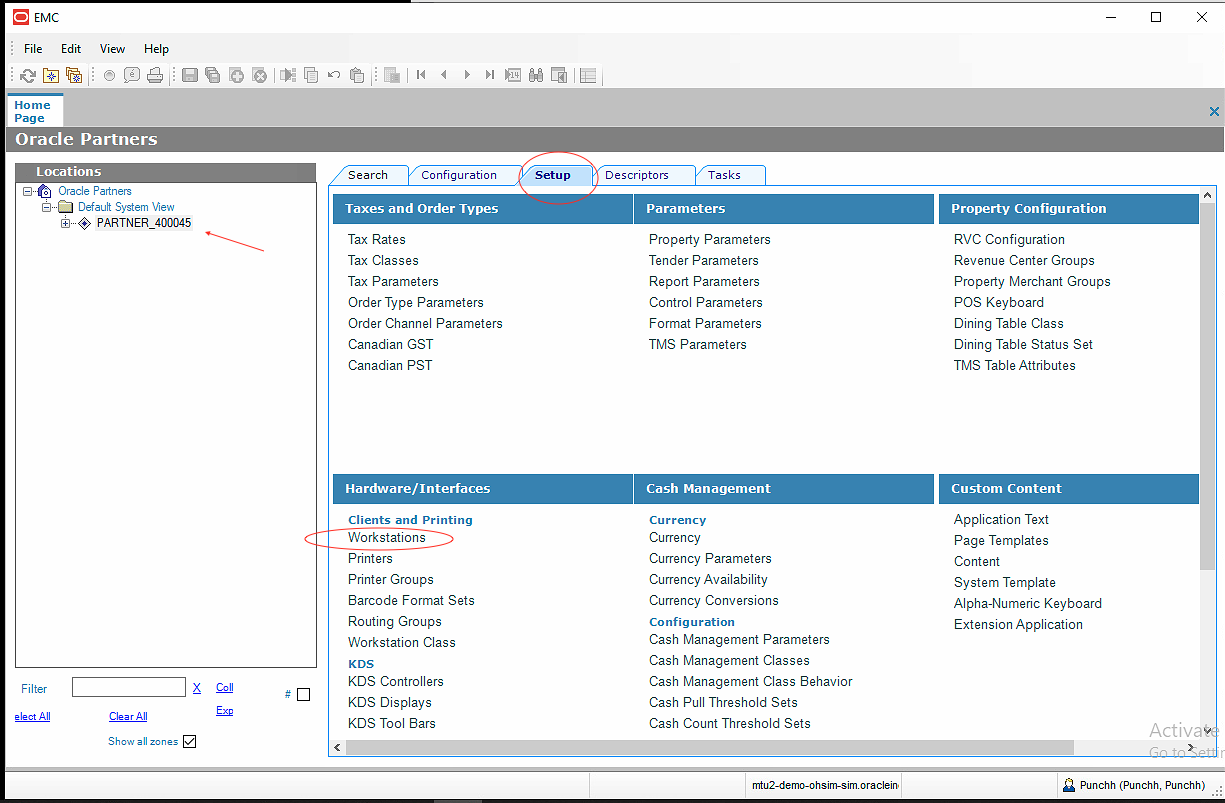Click the Undo curved-arrow icon

coord(334,75)
